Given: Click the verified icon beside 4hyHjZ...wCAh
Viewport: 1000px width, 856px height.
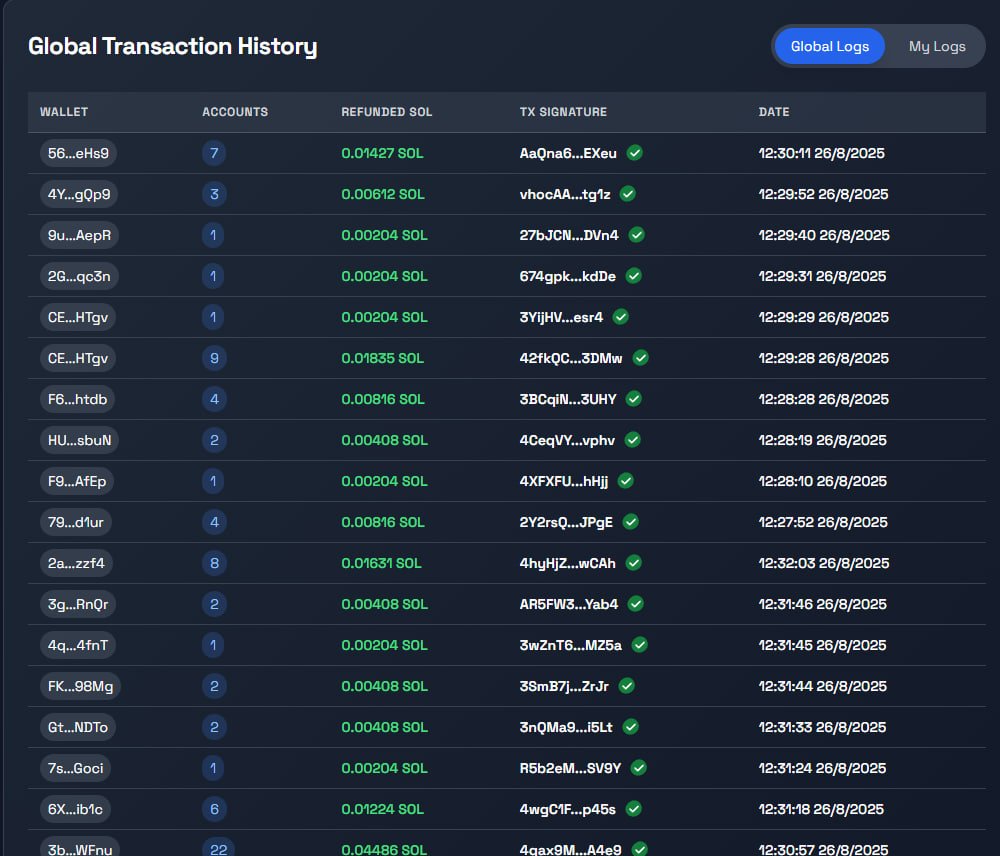Looking at the screenshot, I should click(x=633, y=563).
